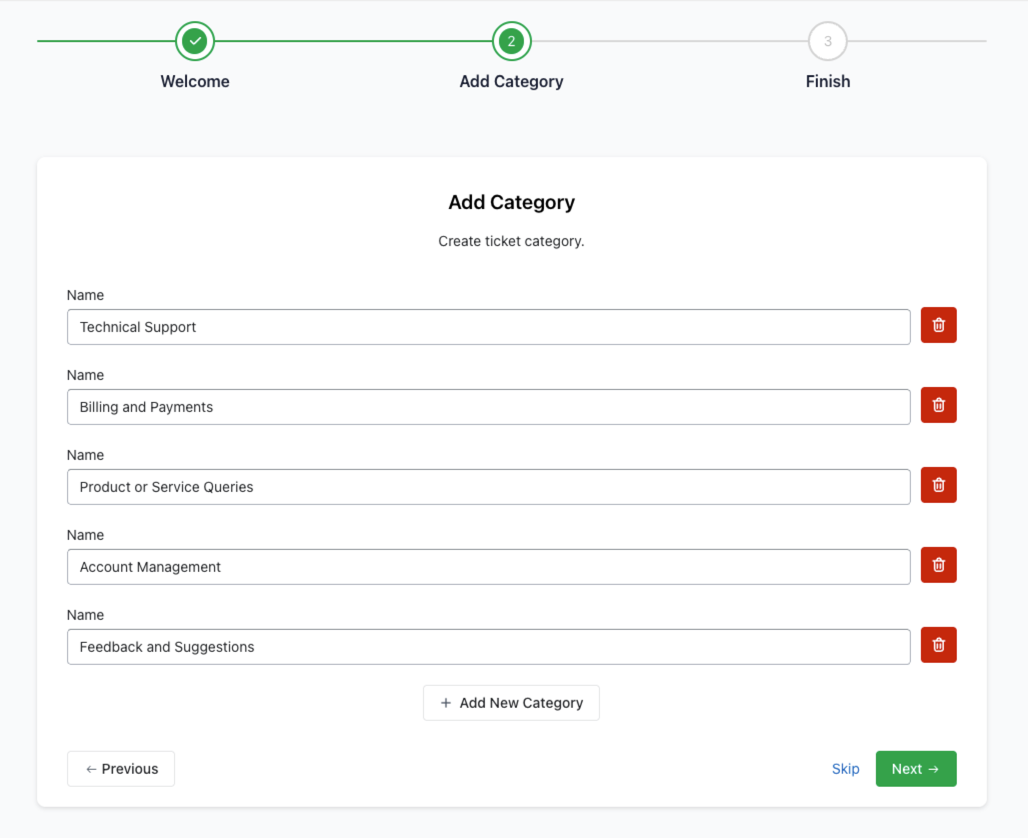
Task: Click step 3 Finish circle
Action: [x=827, y=41]
